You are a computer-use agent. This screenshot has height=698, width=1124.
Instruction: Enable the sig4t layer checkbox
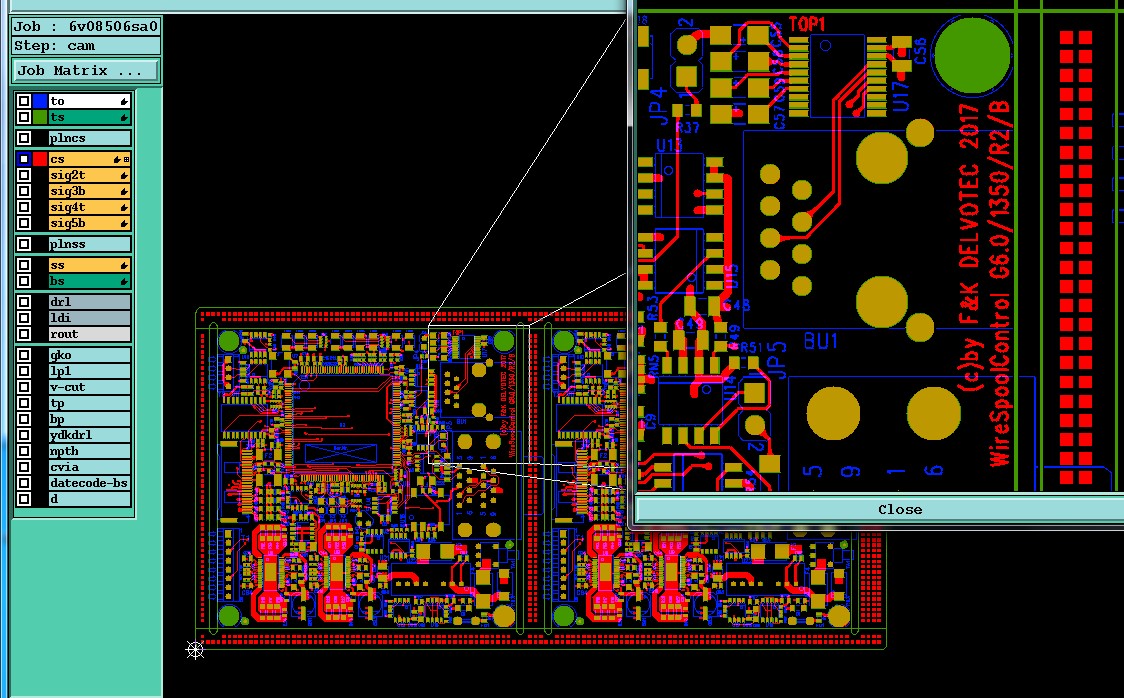click(x=24, y=207)
